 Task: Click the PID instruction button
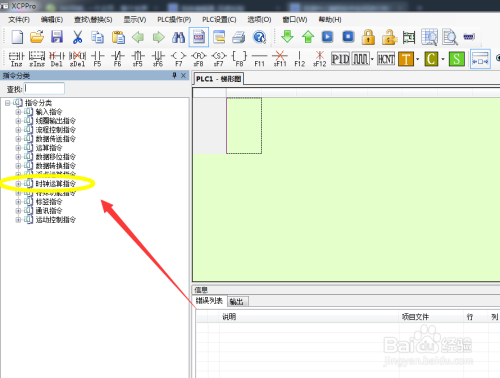point(340,59)
